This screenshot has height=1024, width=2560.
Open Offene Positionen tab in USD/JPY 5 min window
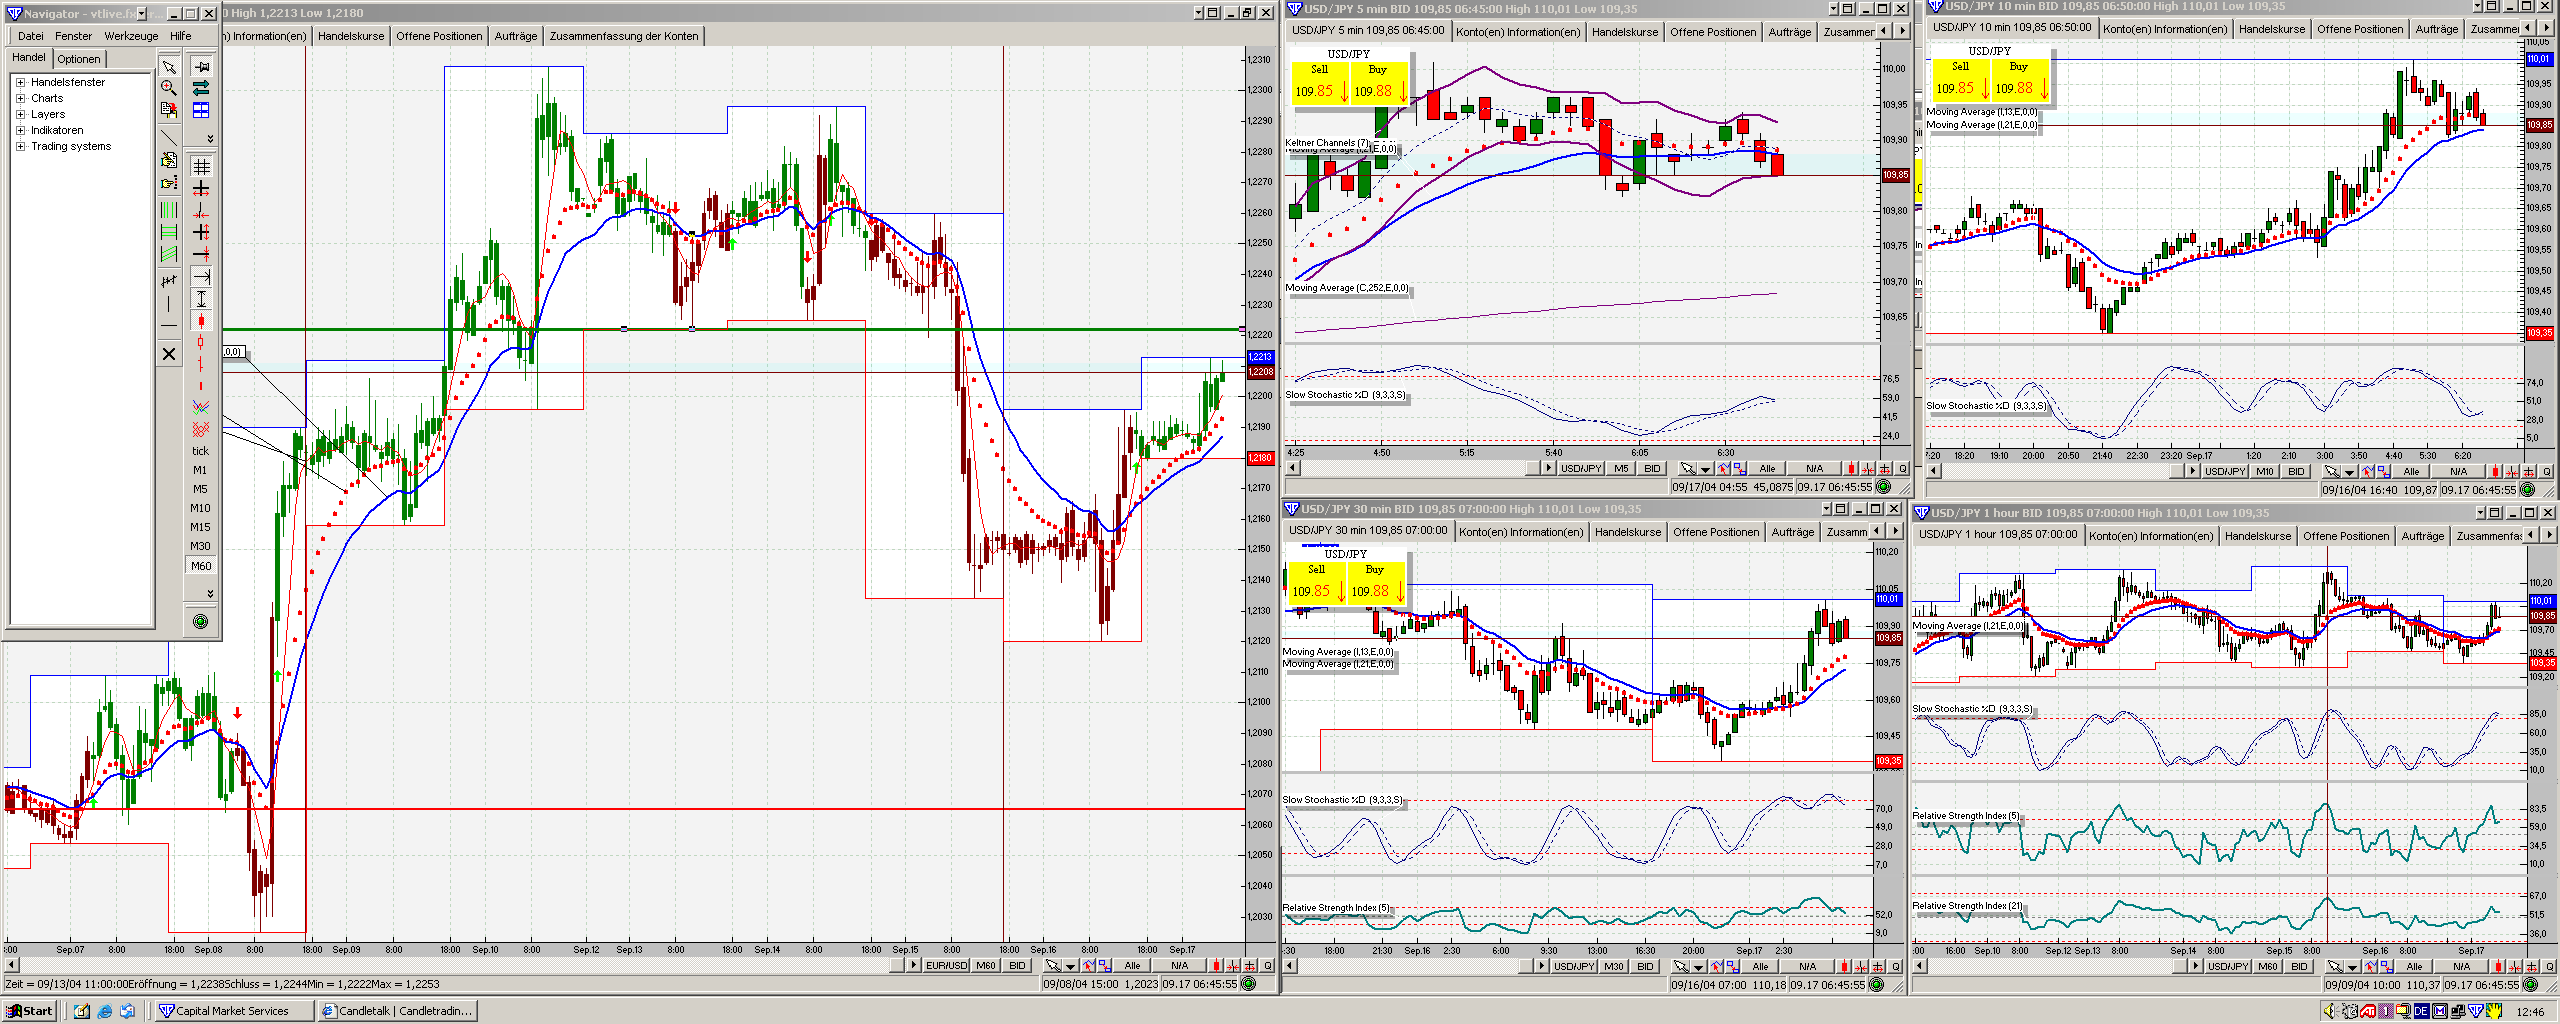(1713, 32)
